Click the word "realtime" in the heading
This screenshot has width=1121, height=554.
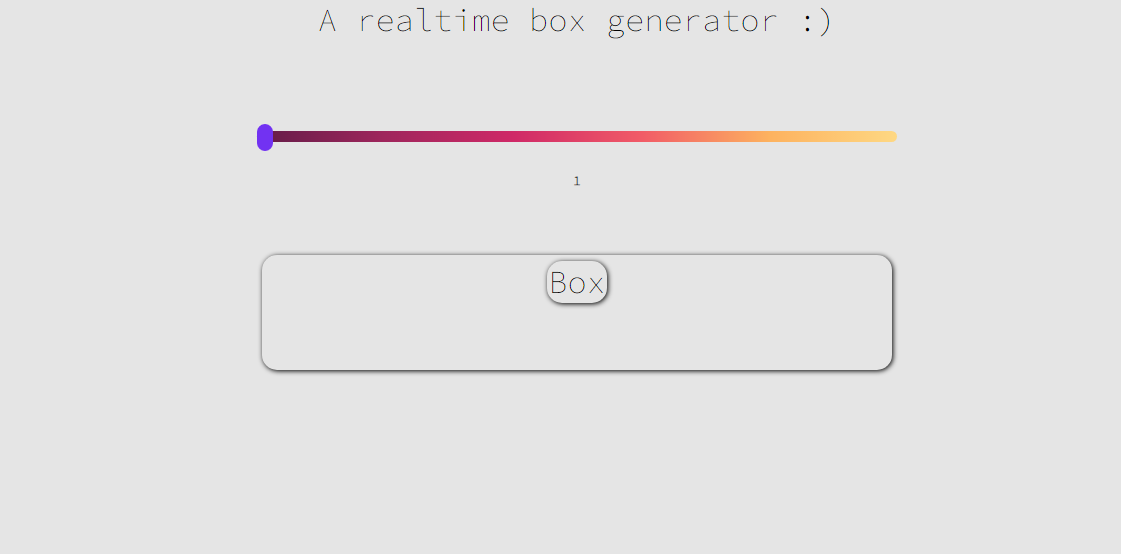[433, 21]
